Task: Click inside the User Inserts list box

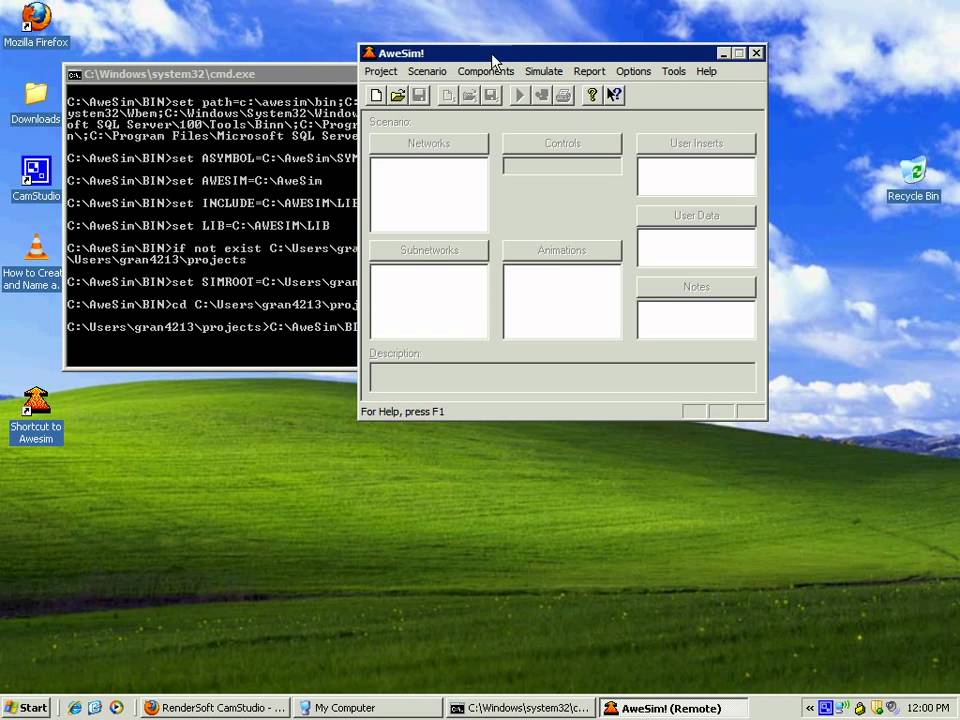Action: coord(696,177)
